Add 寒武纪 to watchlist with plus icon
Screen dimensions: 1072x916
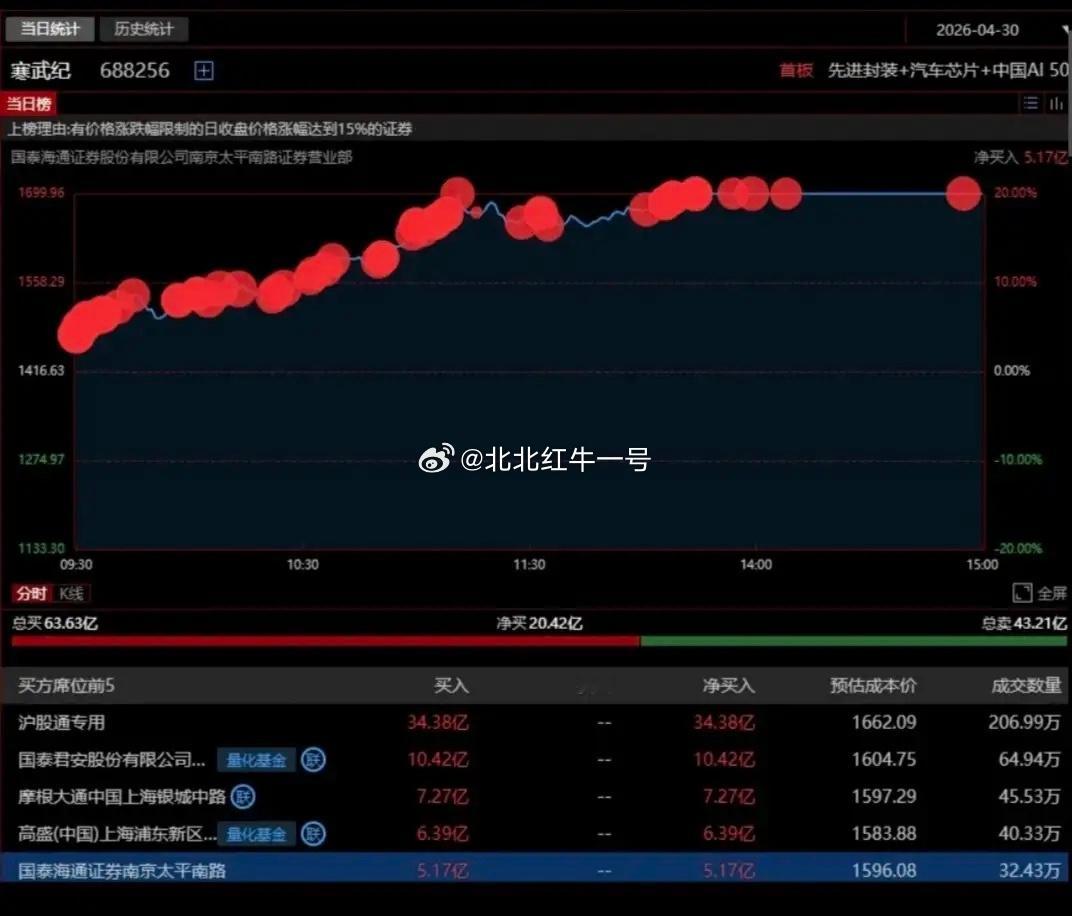(x=204, y=70)
